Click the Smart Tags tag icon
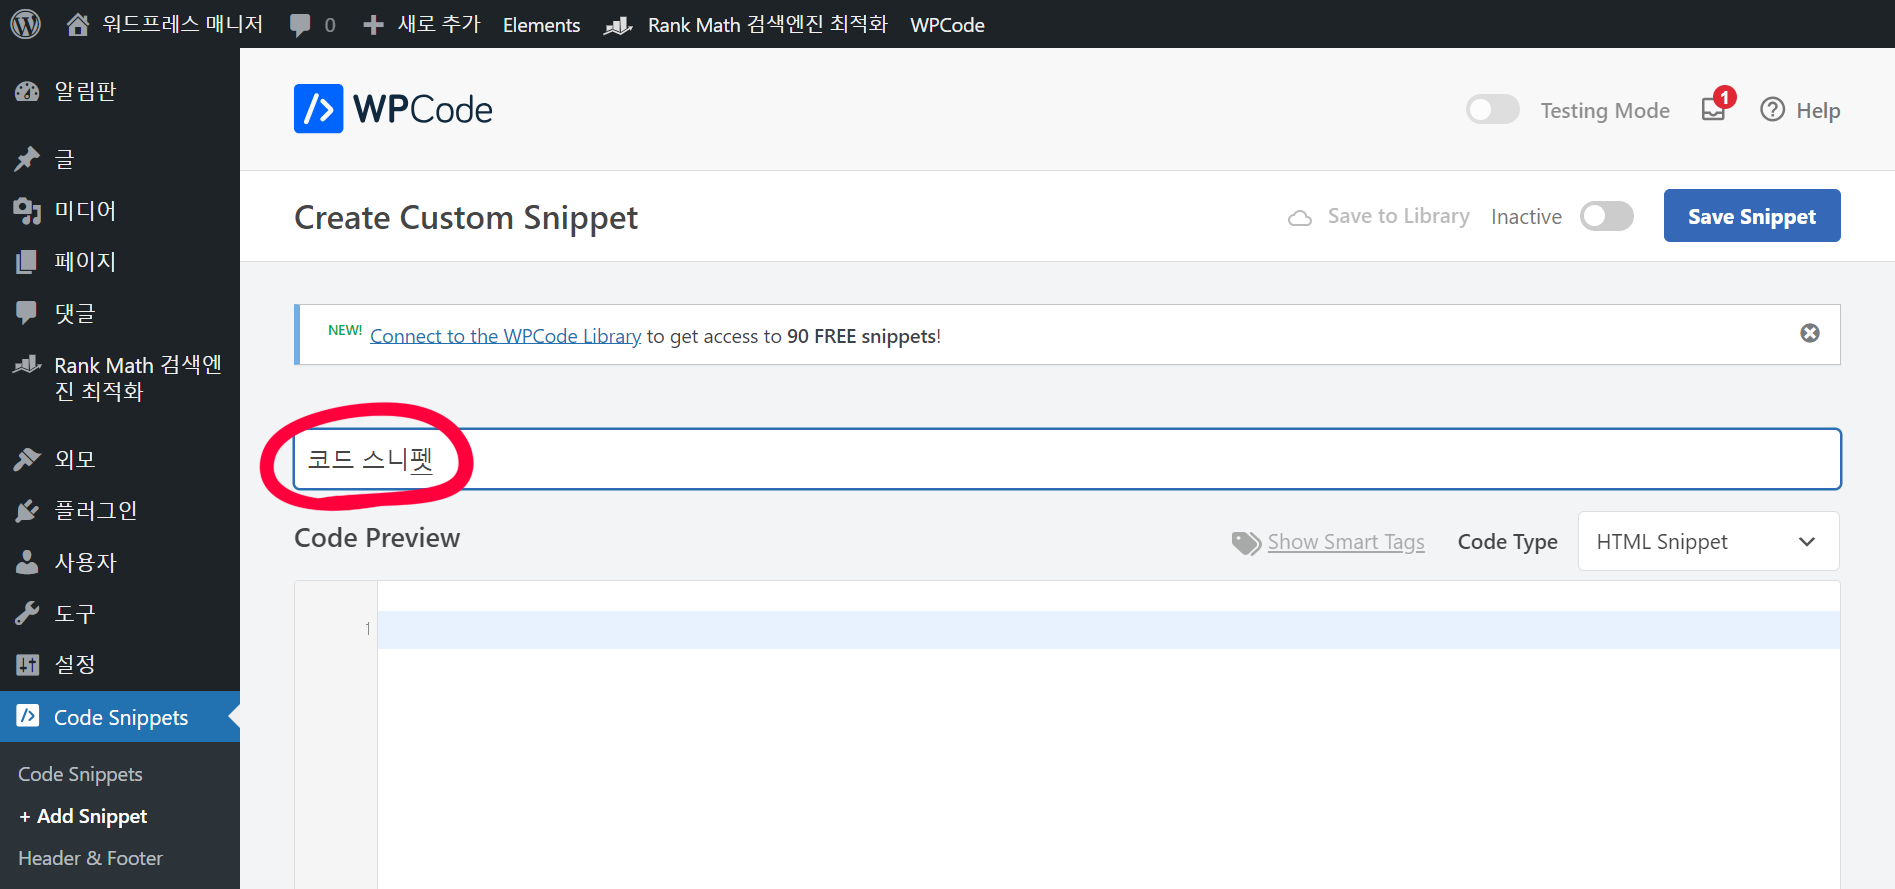 tap(1246, 542)
